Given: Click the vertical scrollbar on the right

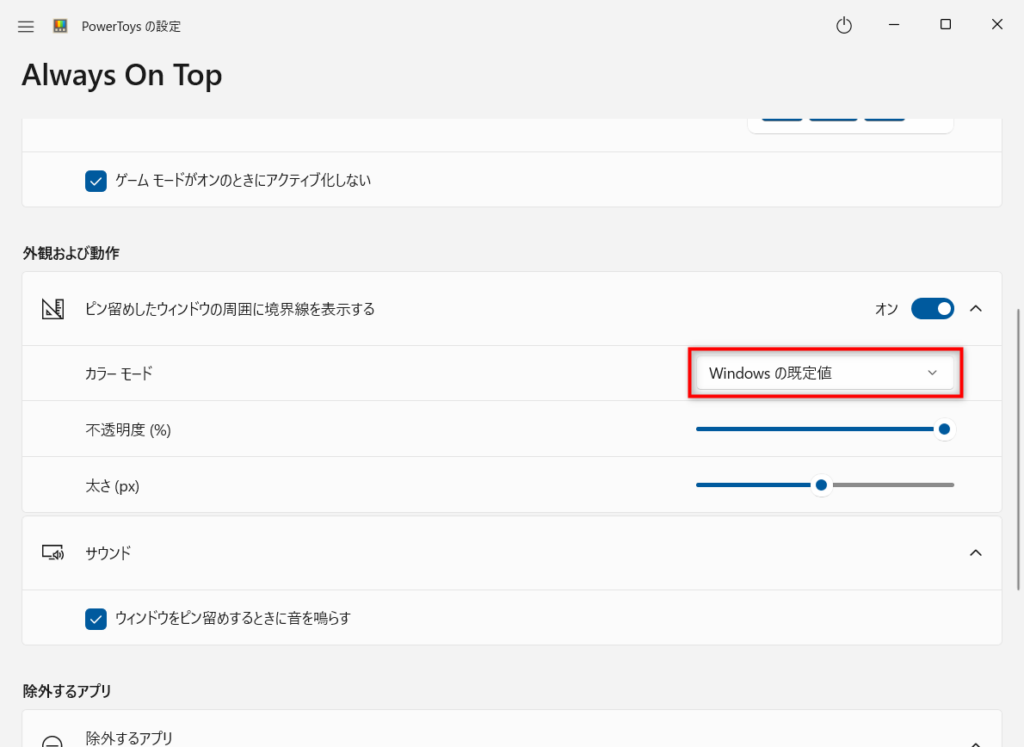Looking at the screenshot, I should pyautogui.click(x=1018, y=449).
